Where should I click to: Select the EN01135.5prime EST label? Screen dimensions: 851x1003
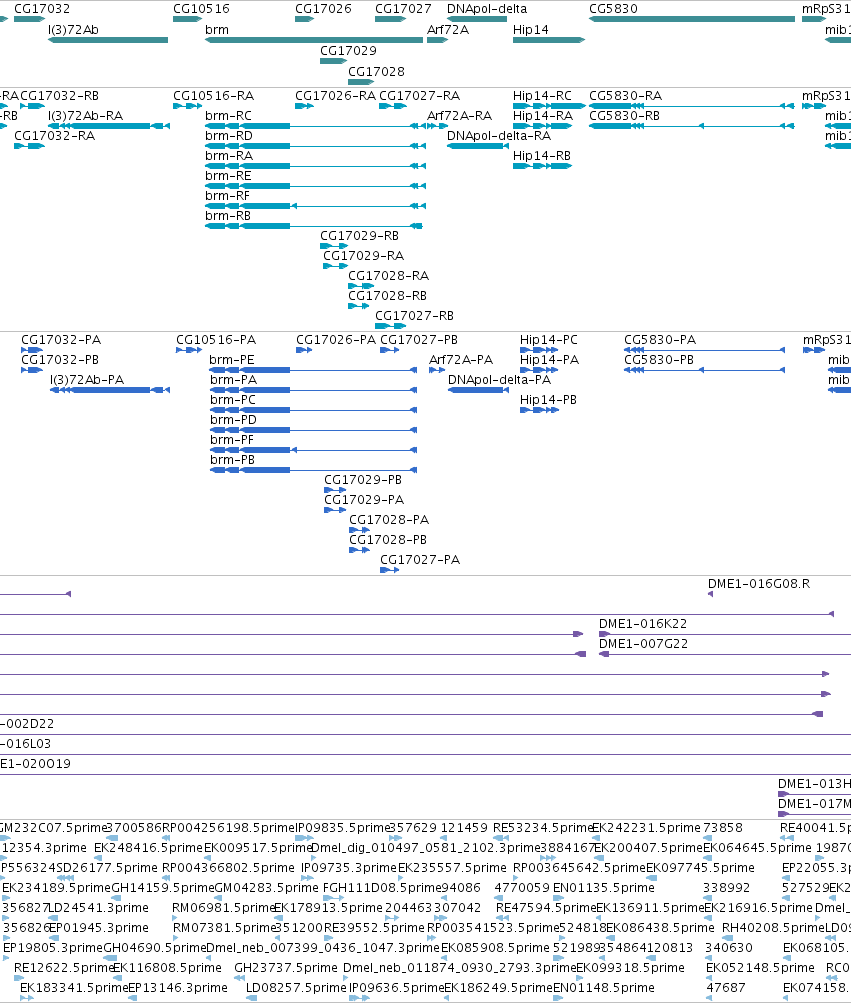click(603, 888)
